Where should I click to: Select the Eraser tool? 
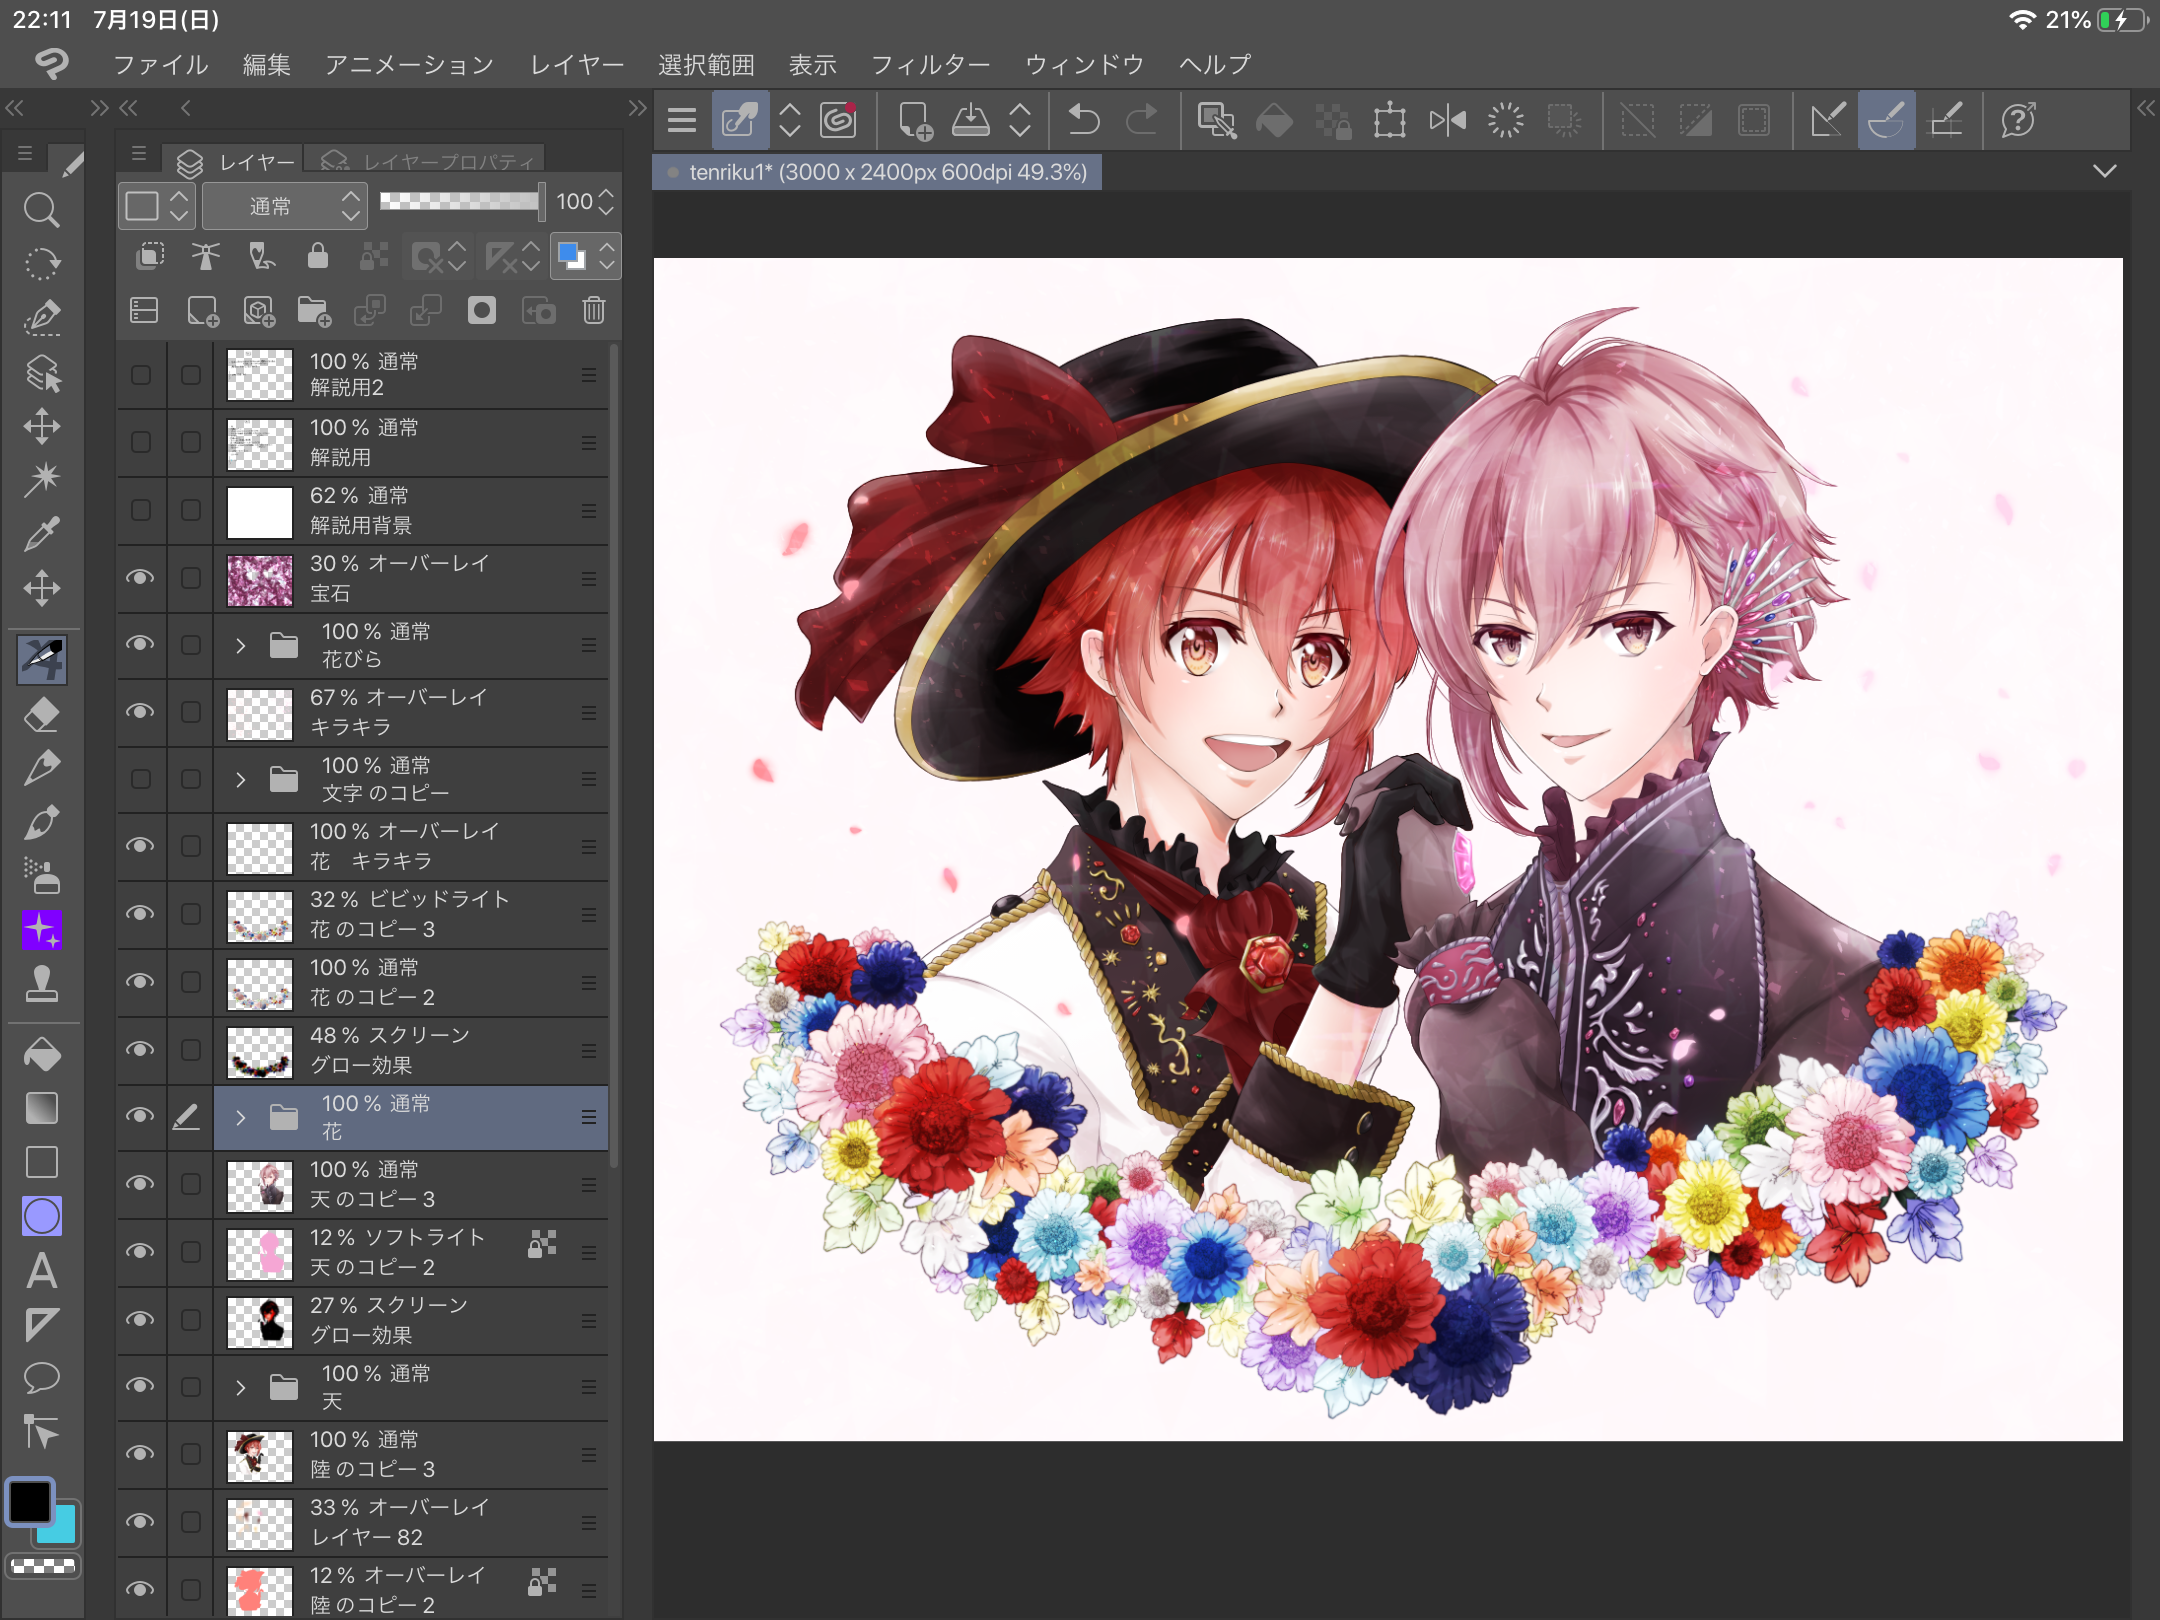click(x=42, y=715)
